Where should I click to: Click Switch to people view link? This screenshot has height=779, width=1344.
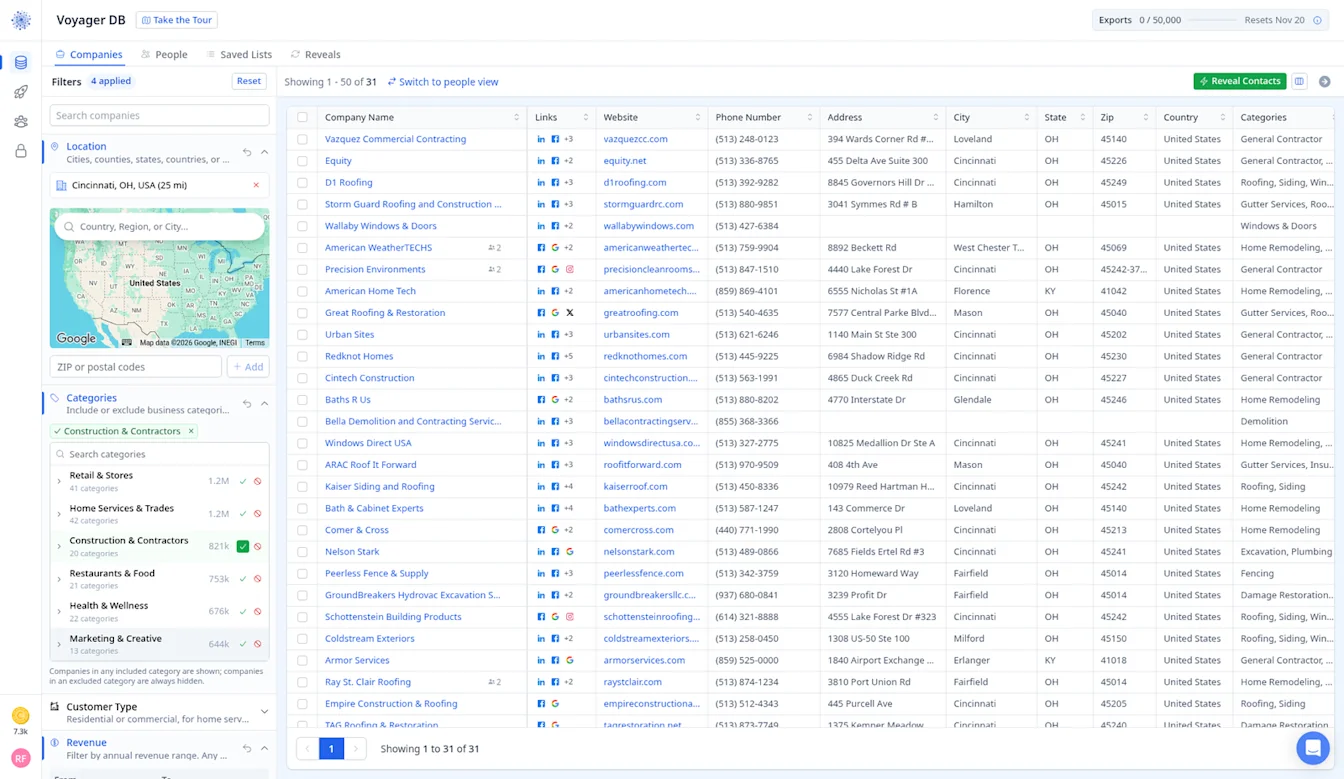tap(443, 82)
